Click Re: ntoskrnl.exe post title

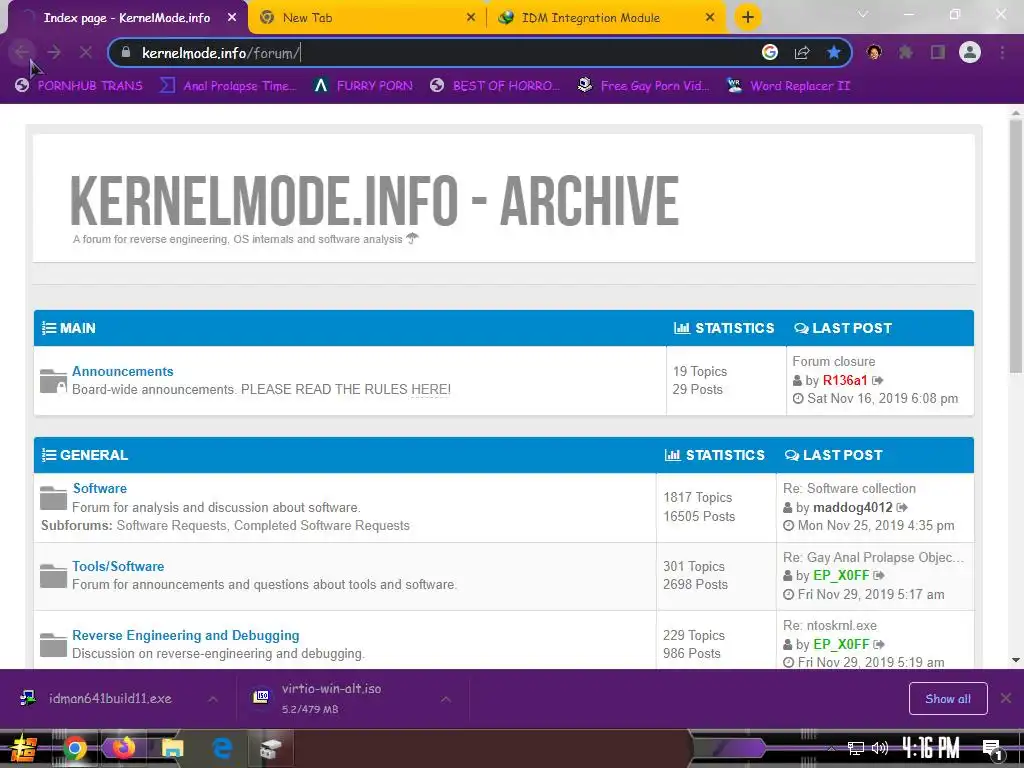point(830,625)
